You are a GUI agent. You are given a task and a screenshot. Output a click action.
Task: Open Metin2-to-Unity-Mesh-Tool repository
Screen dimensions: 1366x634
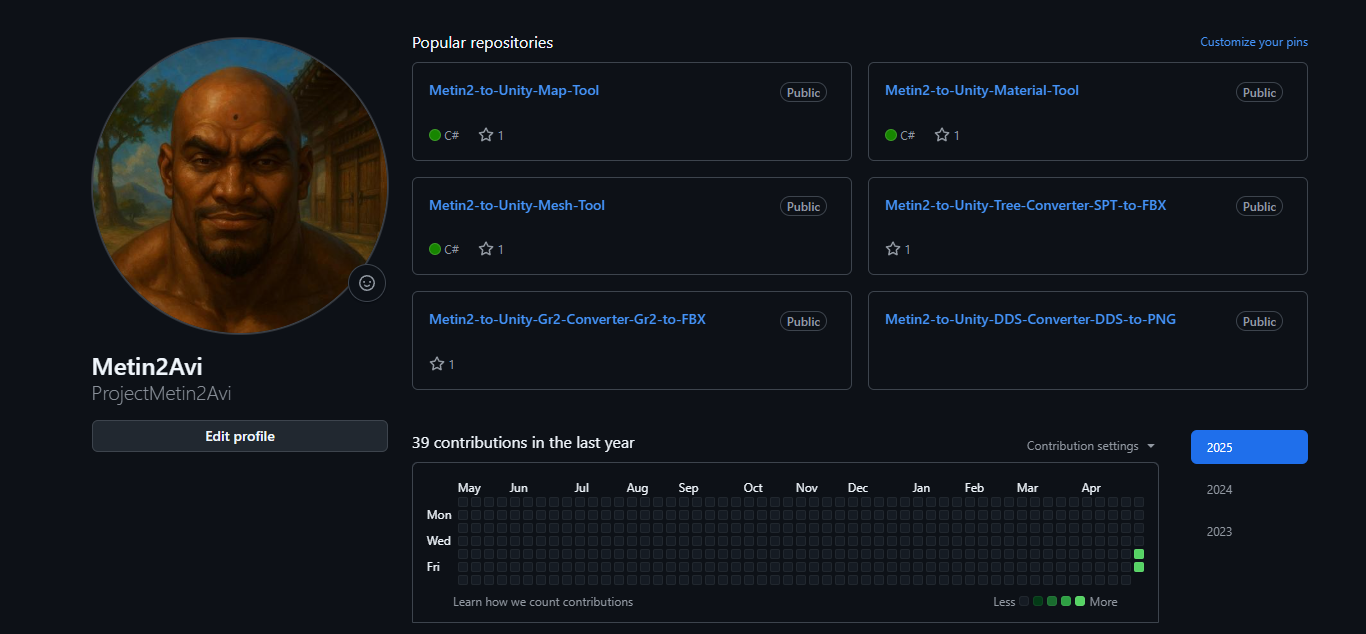517,205
